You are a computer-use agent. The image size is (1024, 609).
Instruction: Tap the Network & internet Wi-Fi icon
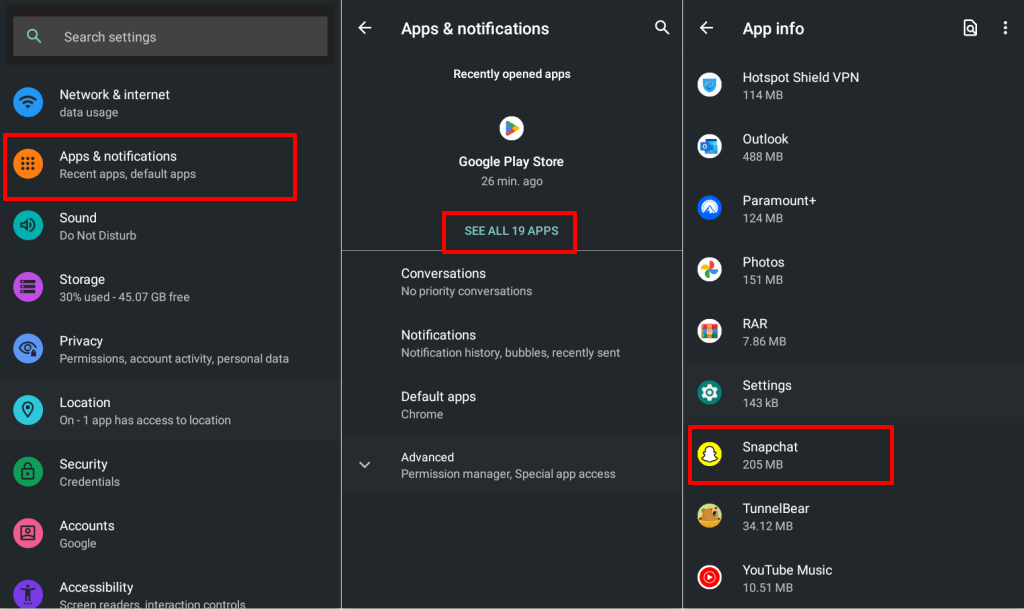pyautogui.click(x=28, y=102)
